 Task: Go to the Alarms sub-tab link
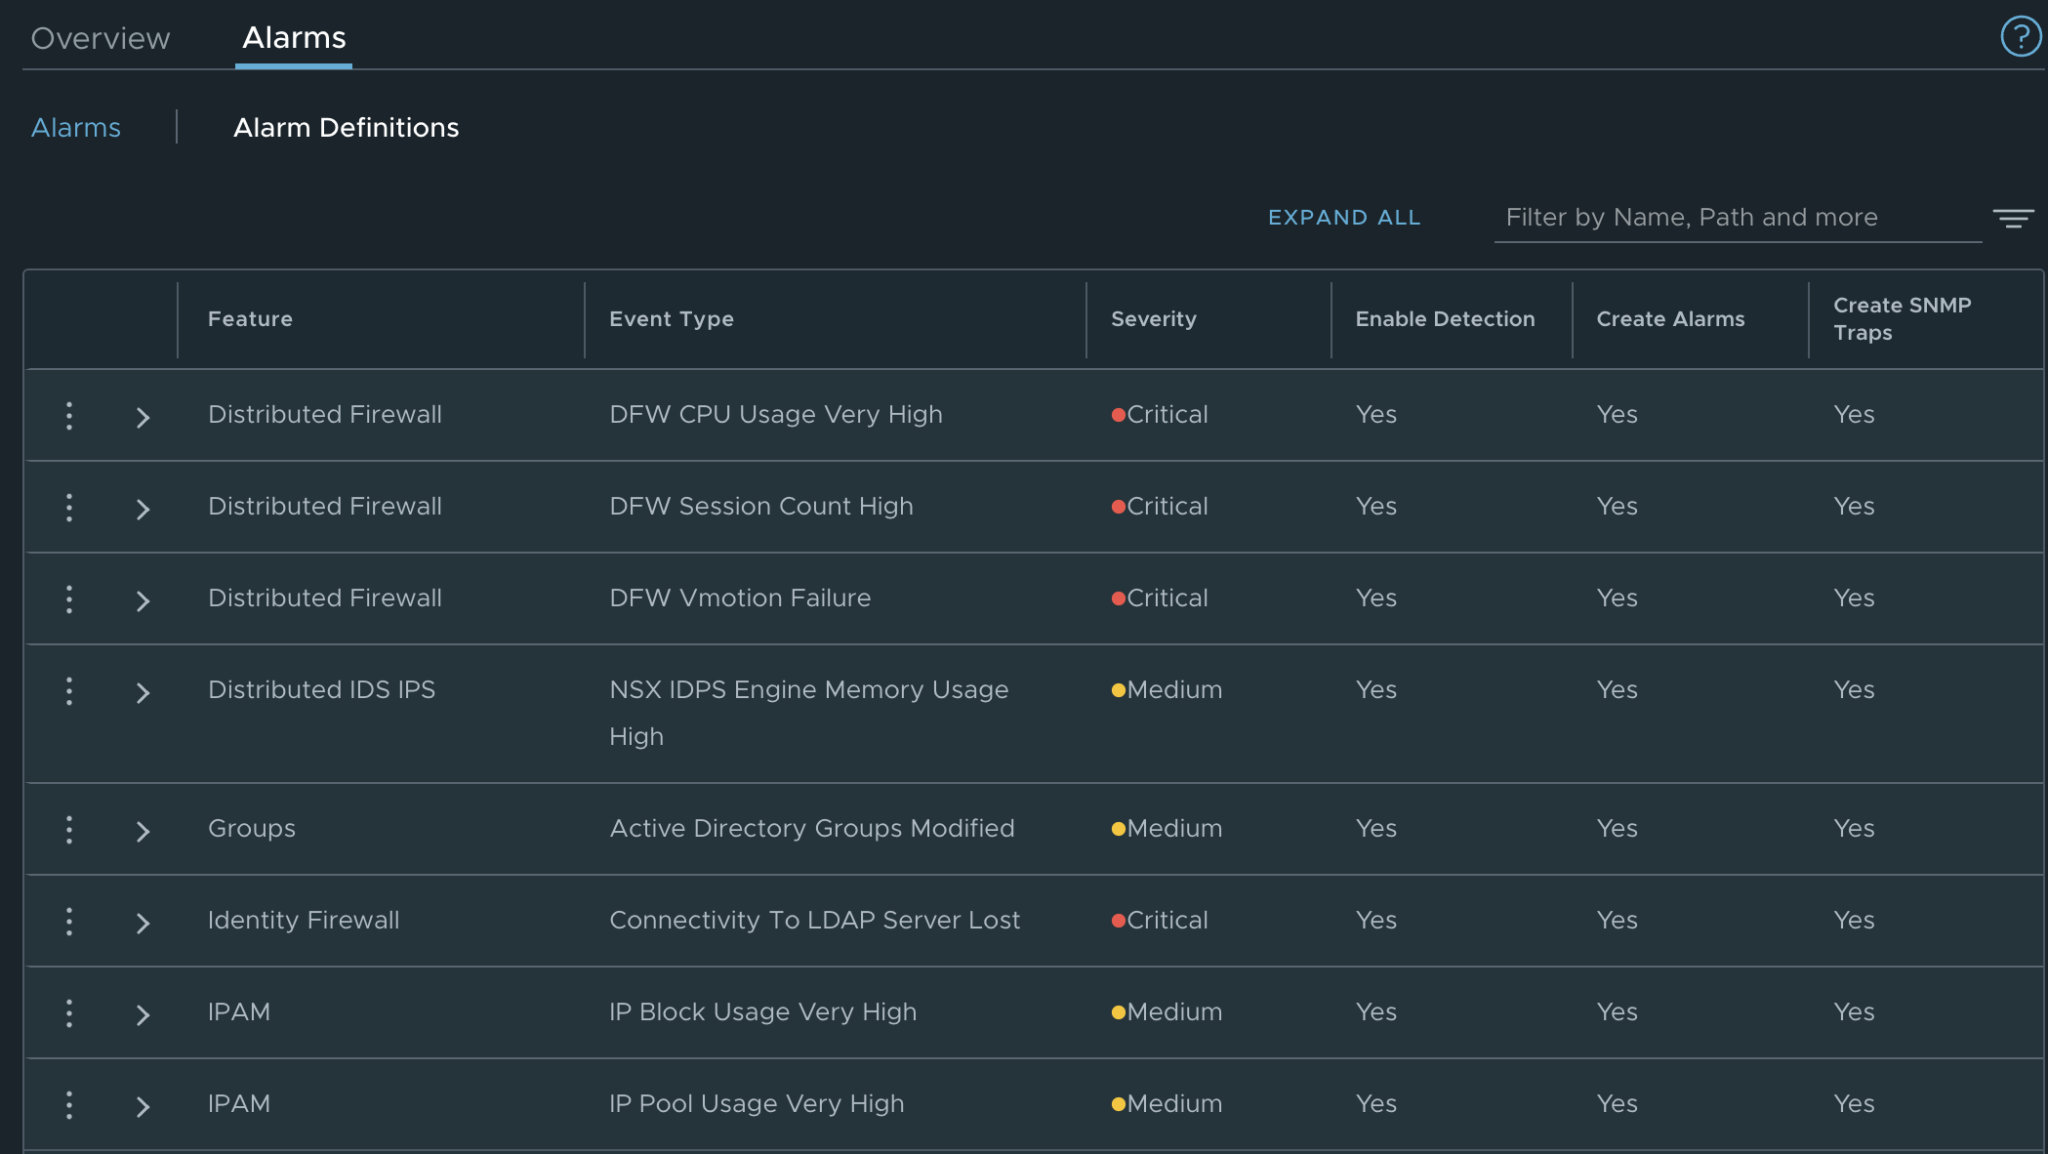coord(76,127)
